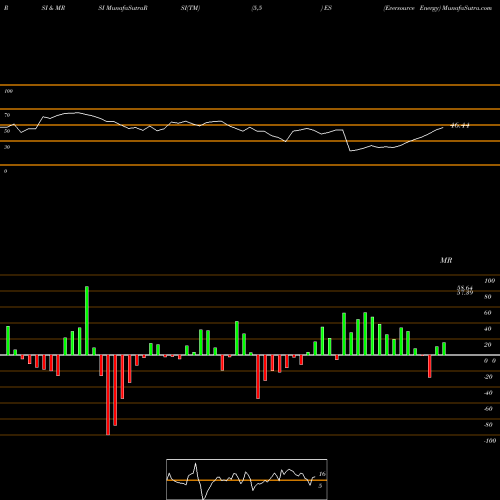
Task: Click the MunafaSutra.com text in header
Action: [x=467, y=8]
